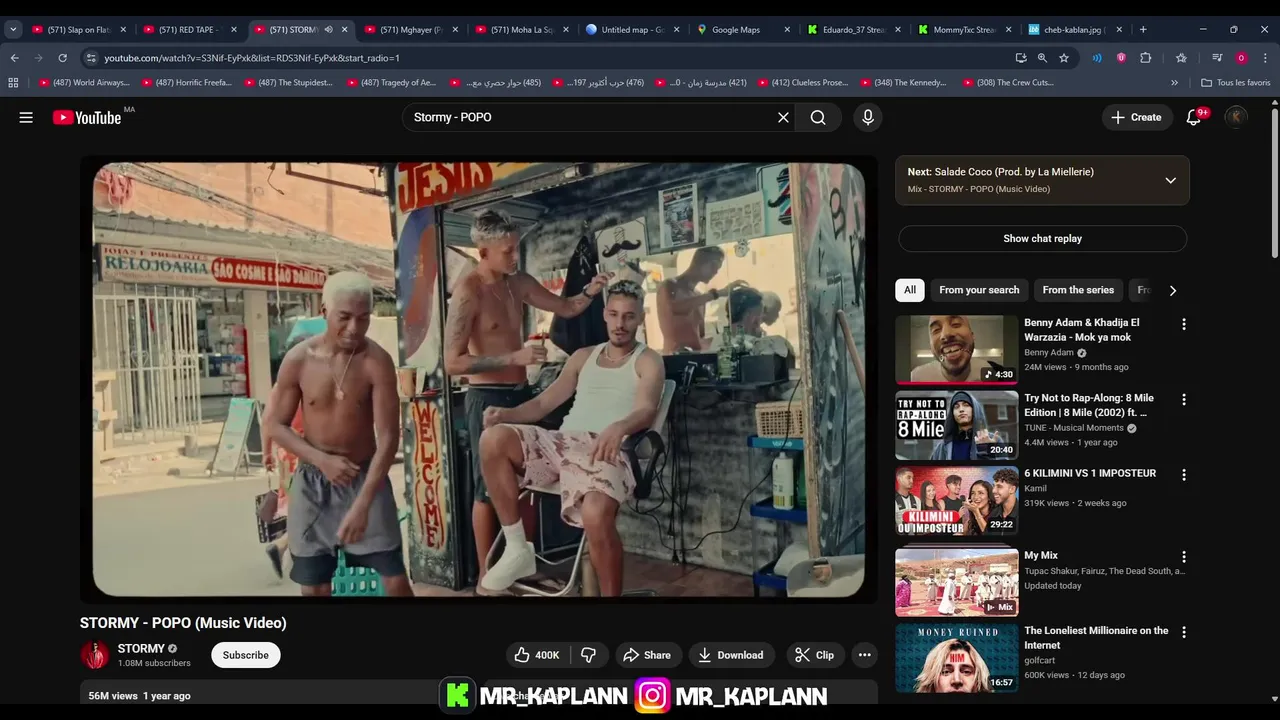The image size is (1280, 720).
Task: Open the account avatar menu
Action: pos(1236,117)
